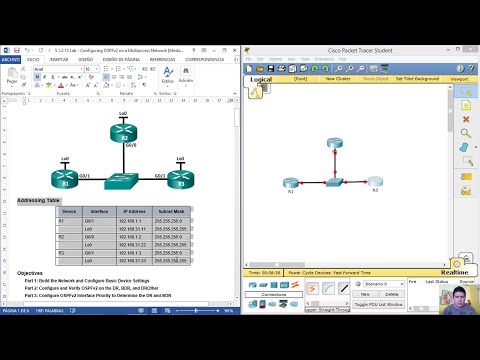The height and width of the screenshot is (360, 480).
Task: Choose Add Complex PDU envelope in Packet Tracer
Action: click(x=466, y=191)
